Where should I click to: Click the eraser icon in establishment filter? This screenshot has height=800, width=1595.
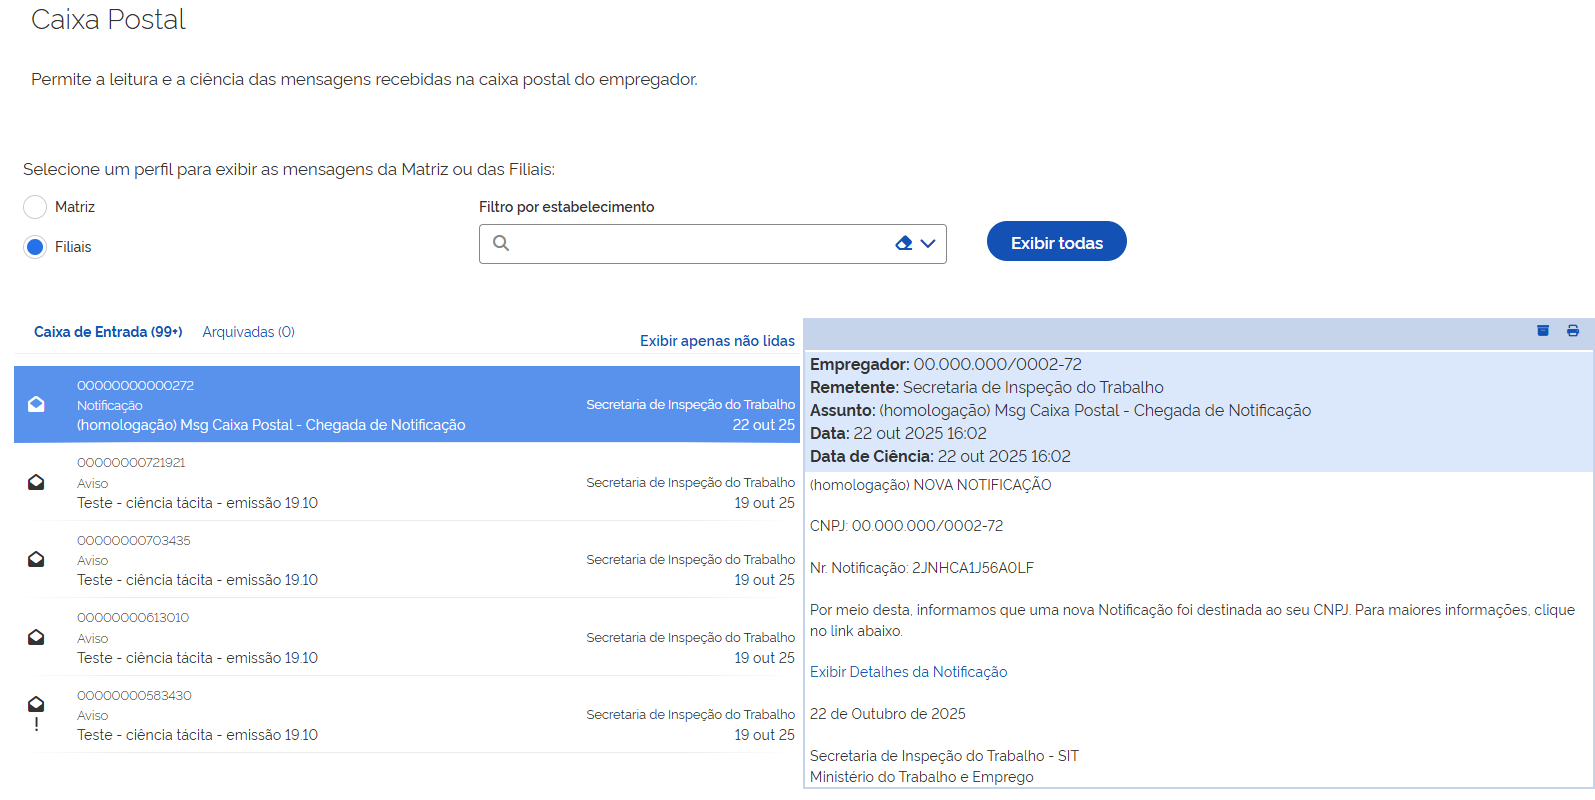pos(904,243)
